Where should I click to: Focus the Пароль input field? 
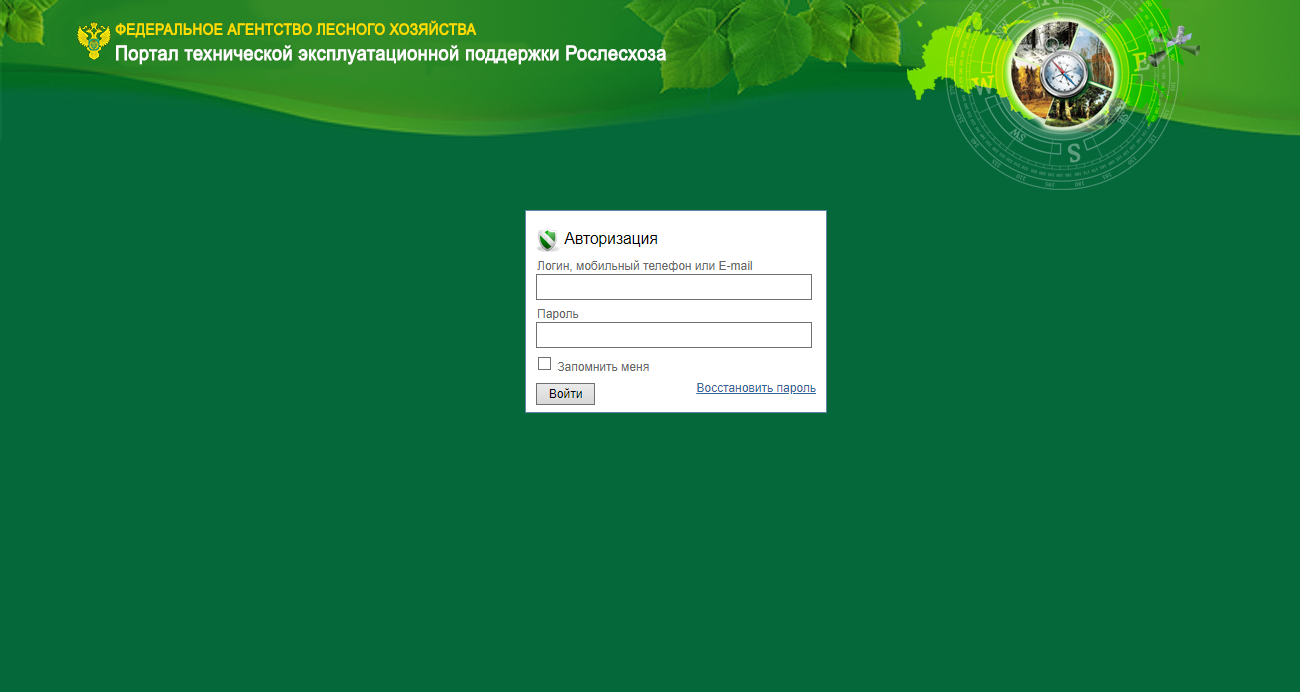click(x=674, y=335)
